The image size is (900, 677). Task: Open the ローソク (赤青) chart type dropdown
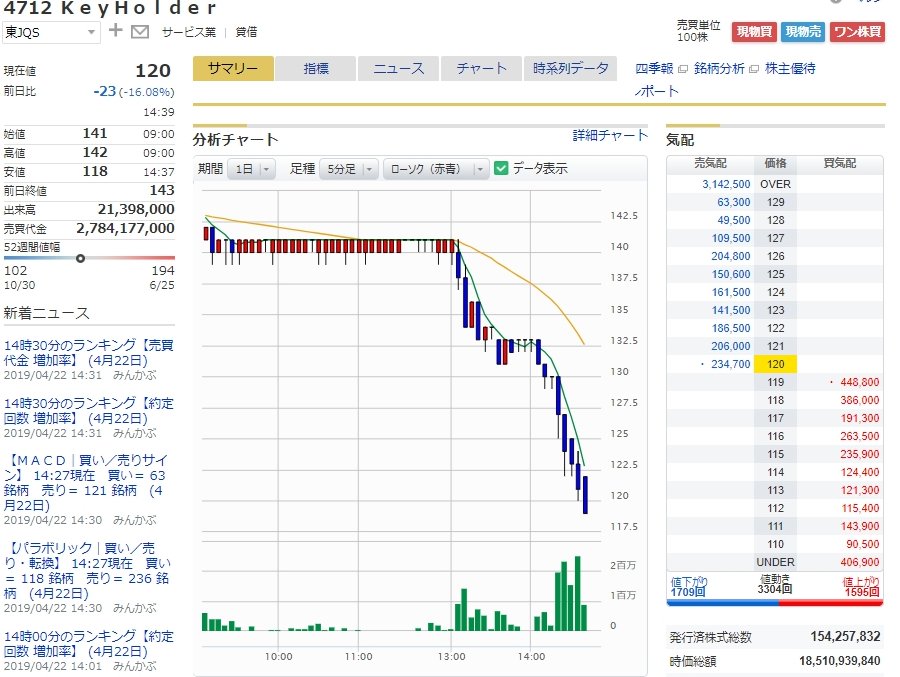pyautogui.click(x=436, y=169)
